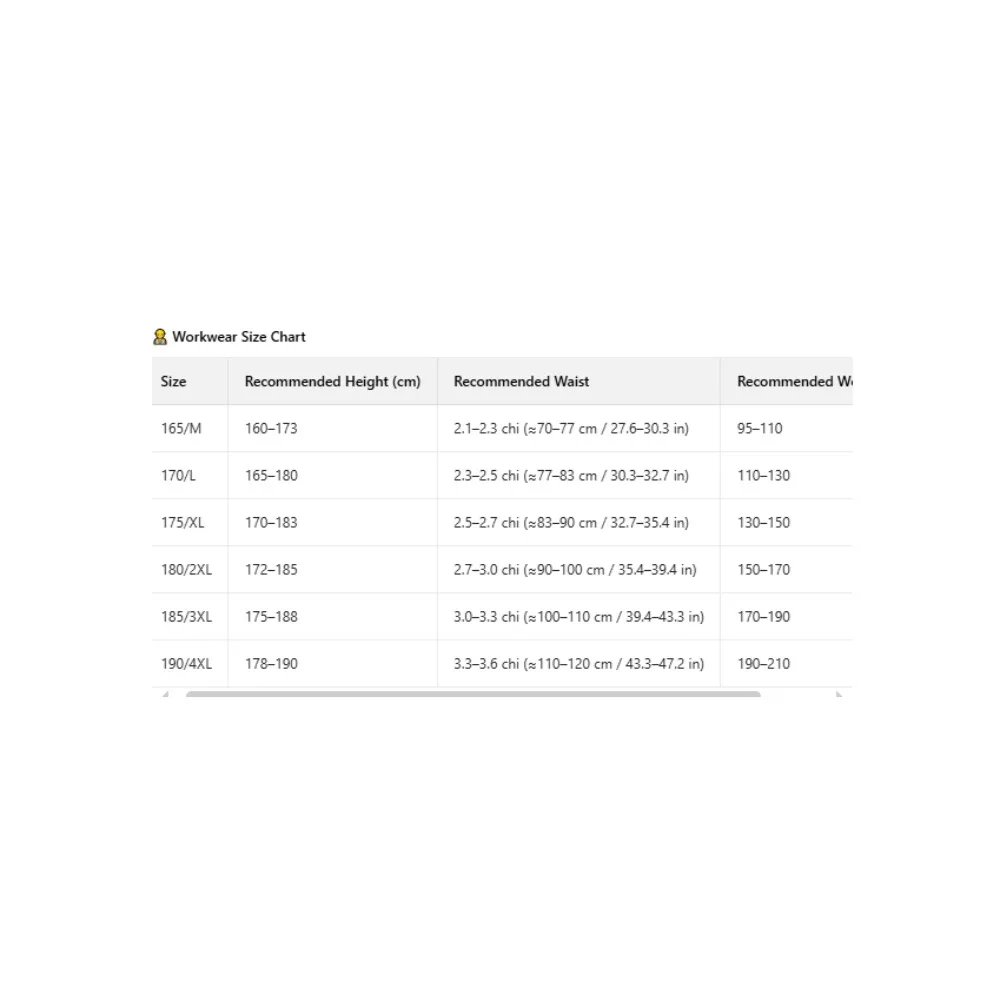Select the "Recommended Height (cm)" column header

point(332,381)
